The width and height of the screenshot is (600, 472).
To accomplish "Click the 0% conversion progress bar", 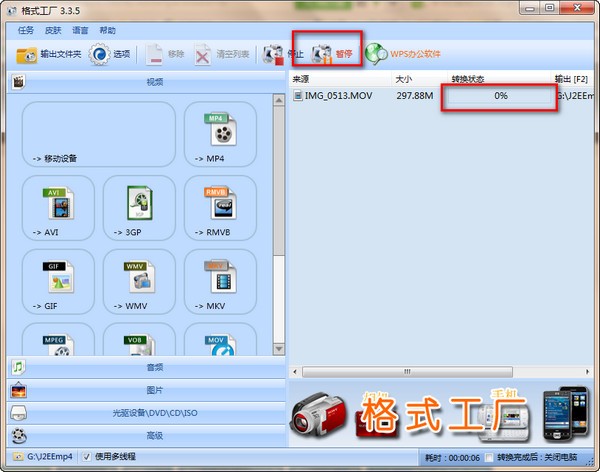I will pyautogui.click(x=500, y=96).
